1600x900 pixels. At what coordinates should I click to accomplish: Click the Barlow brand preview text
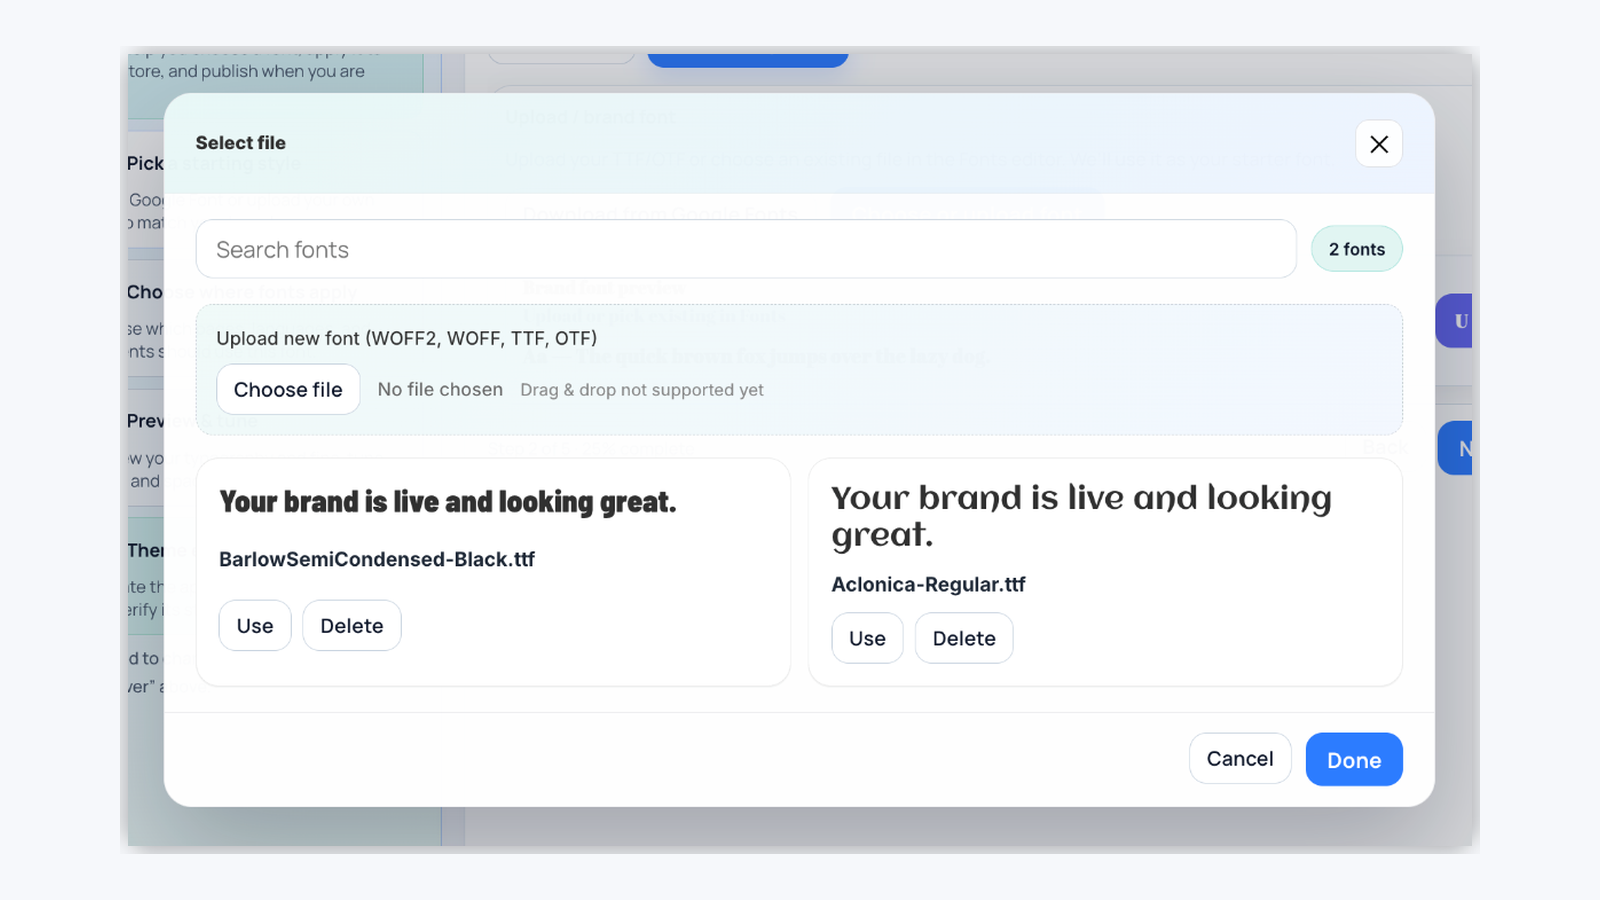(447, 502)
